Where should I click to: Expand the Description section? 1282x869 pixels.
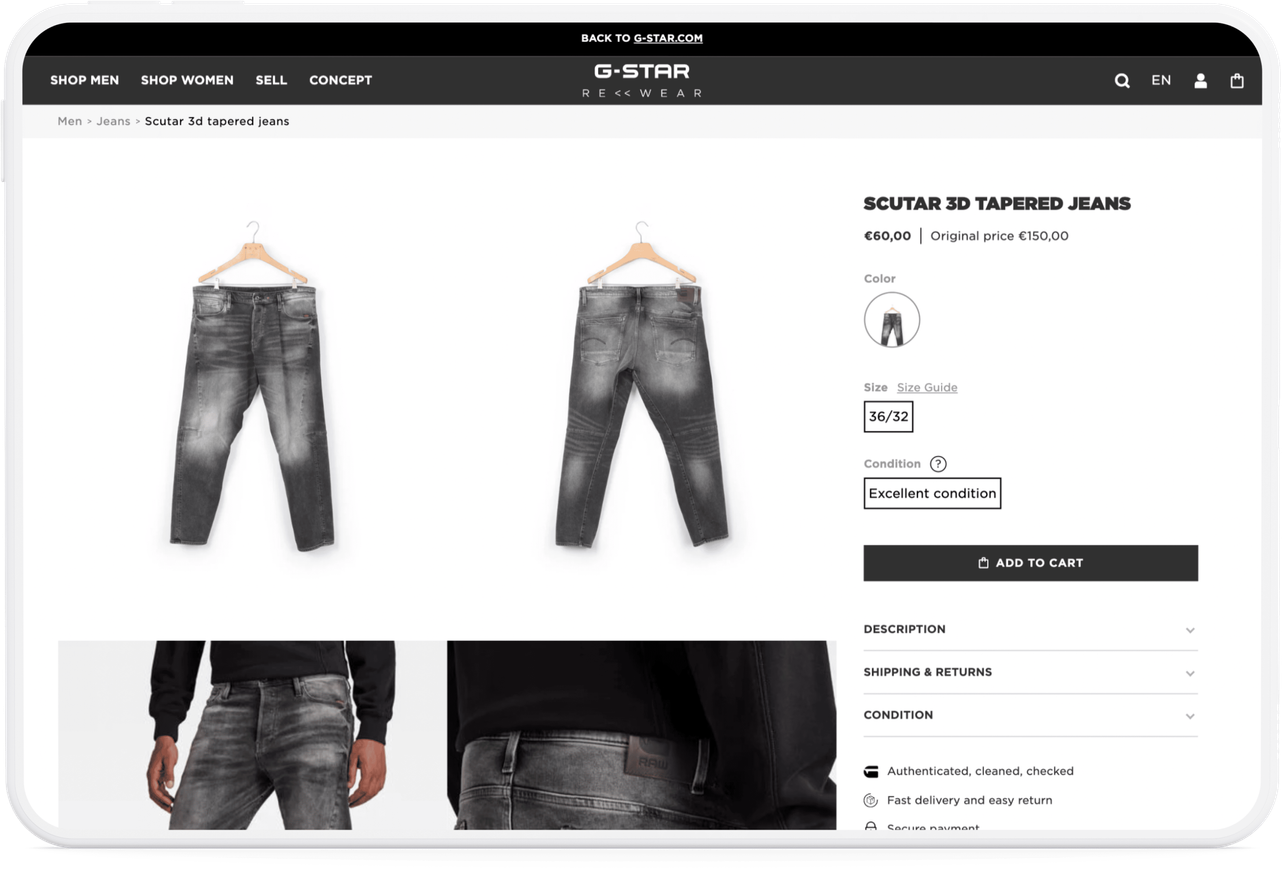(1030, 630)
